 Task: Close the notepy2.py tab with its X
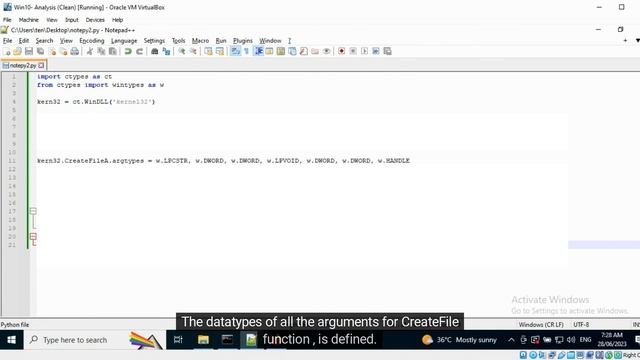[x=41, y=65]
